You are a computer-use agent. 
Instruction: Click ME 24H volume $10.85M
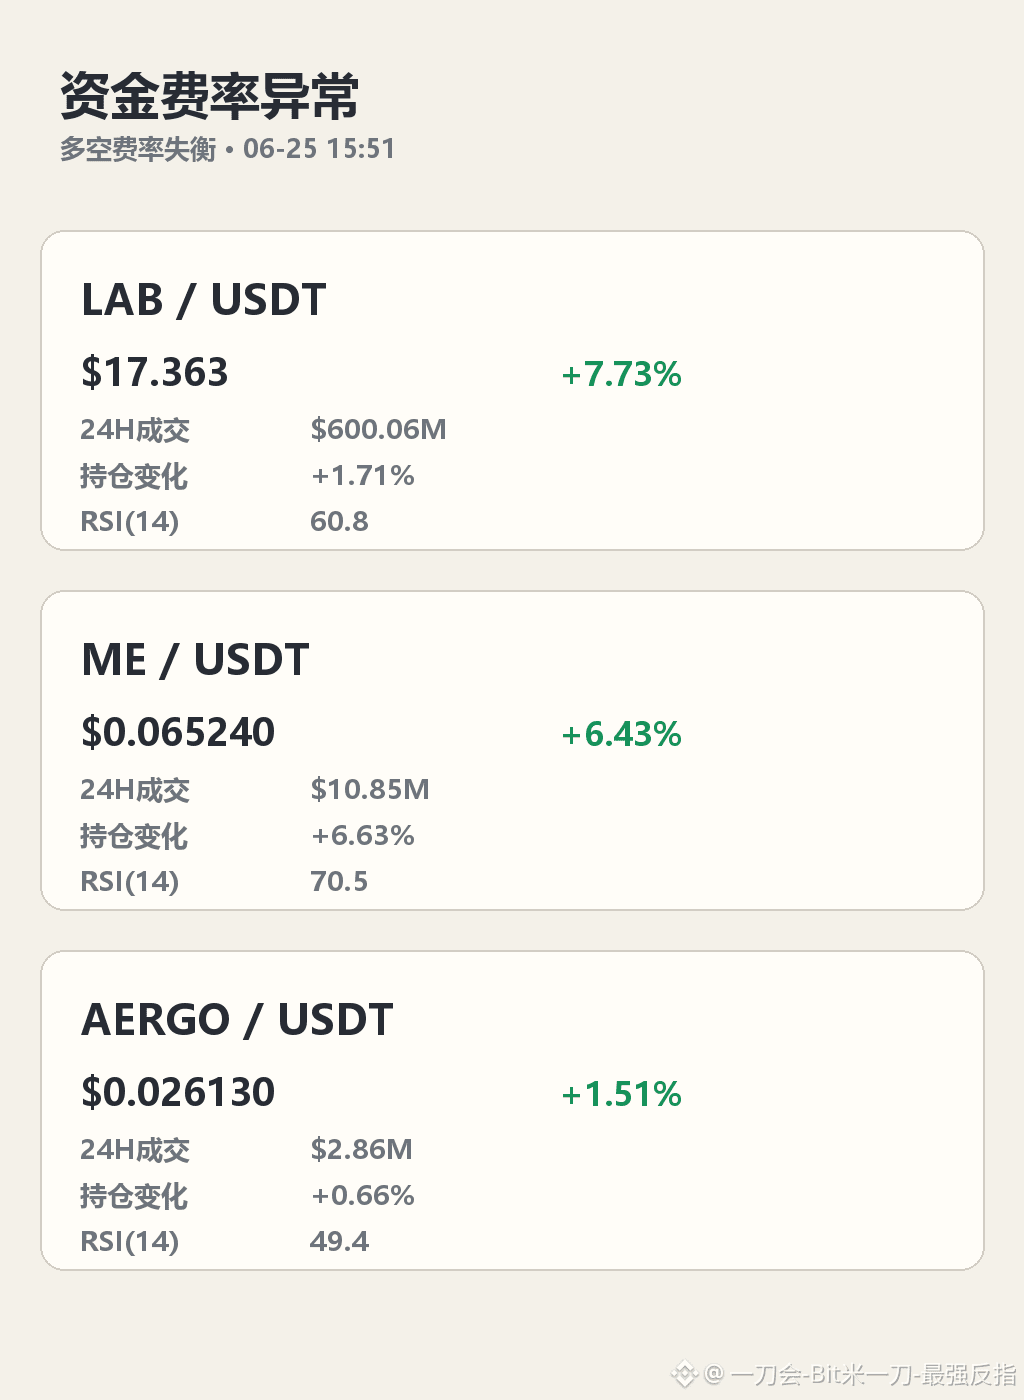[x=370, y=789]
